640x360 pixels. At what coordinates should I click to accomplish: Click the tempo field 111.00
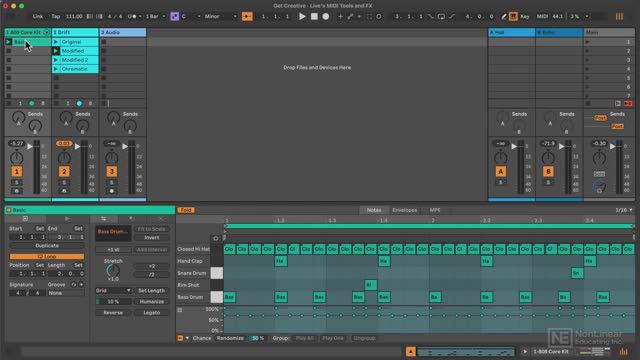pyautogui.click(x=74, y=16)
